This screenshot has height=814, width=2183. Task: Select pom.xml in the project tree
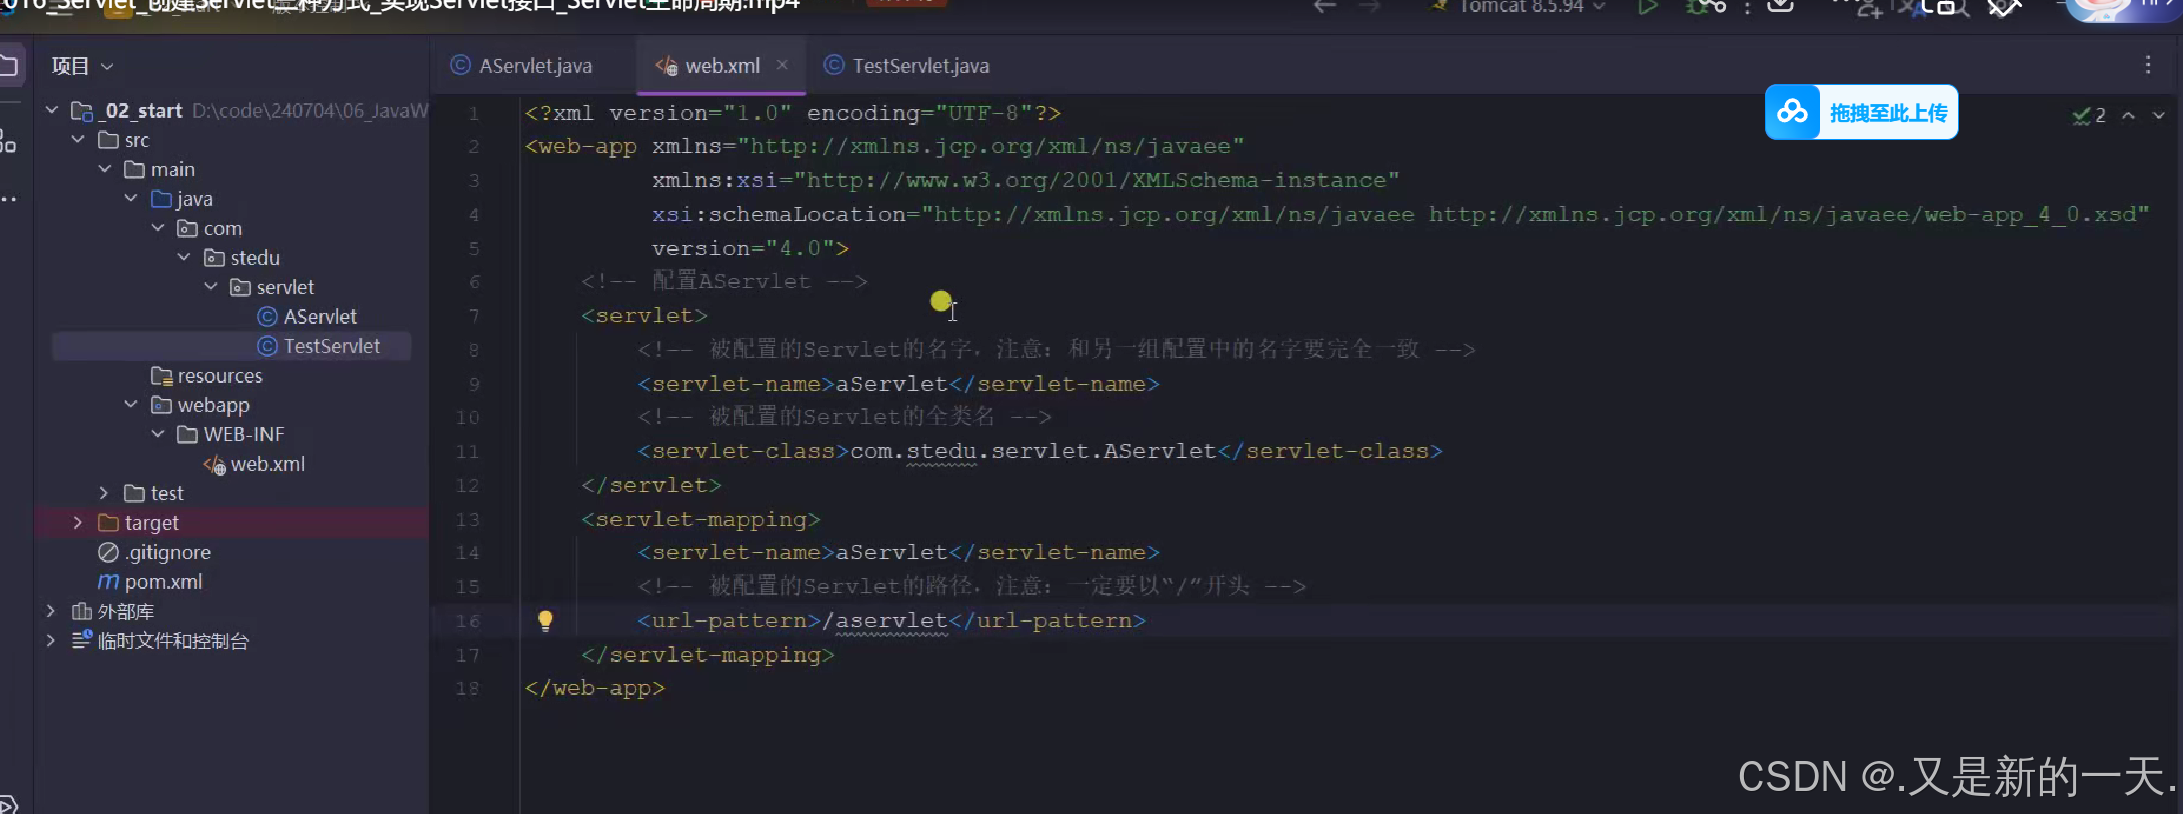(163, 582)
